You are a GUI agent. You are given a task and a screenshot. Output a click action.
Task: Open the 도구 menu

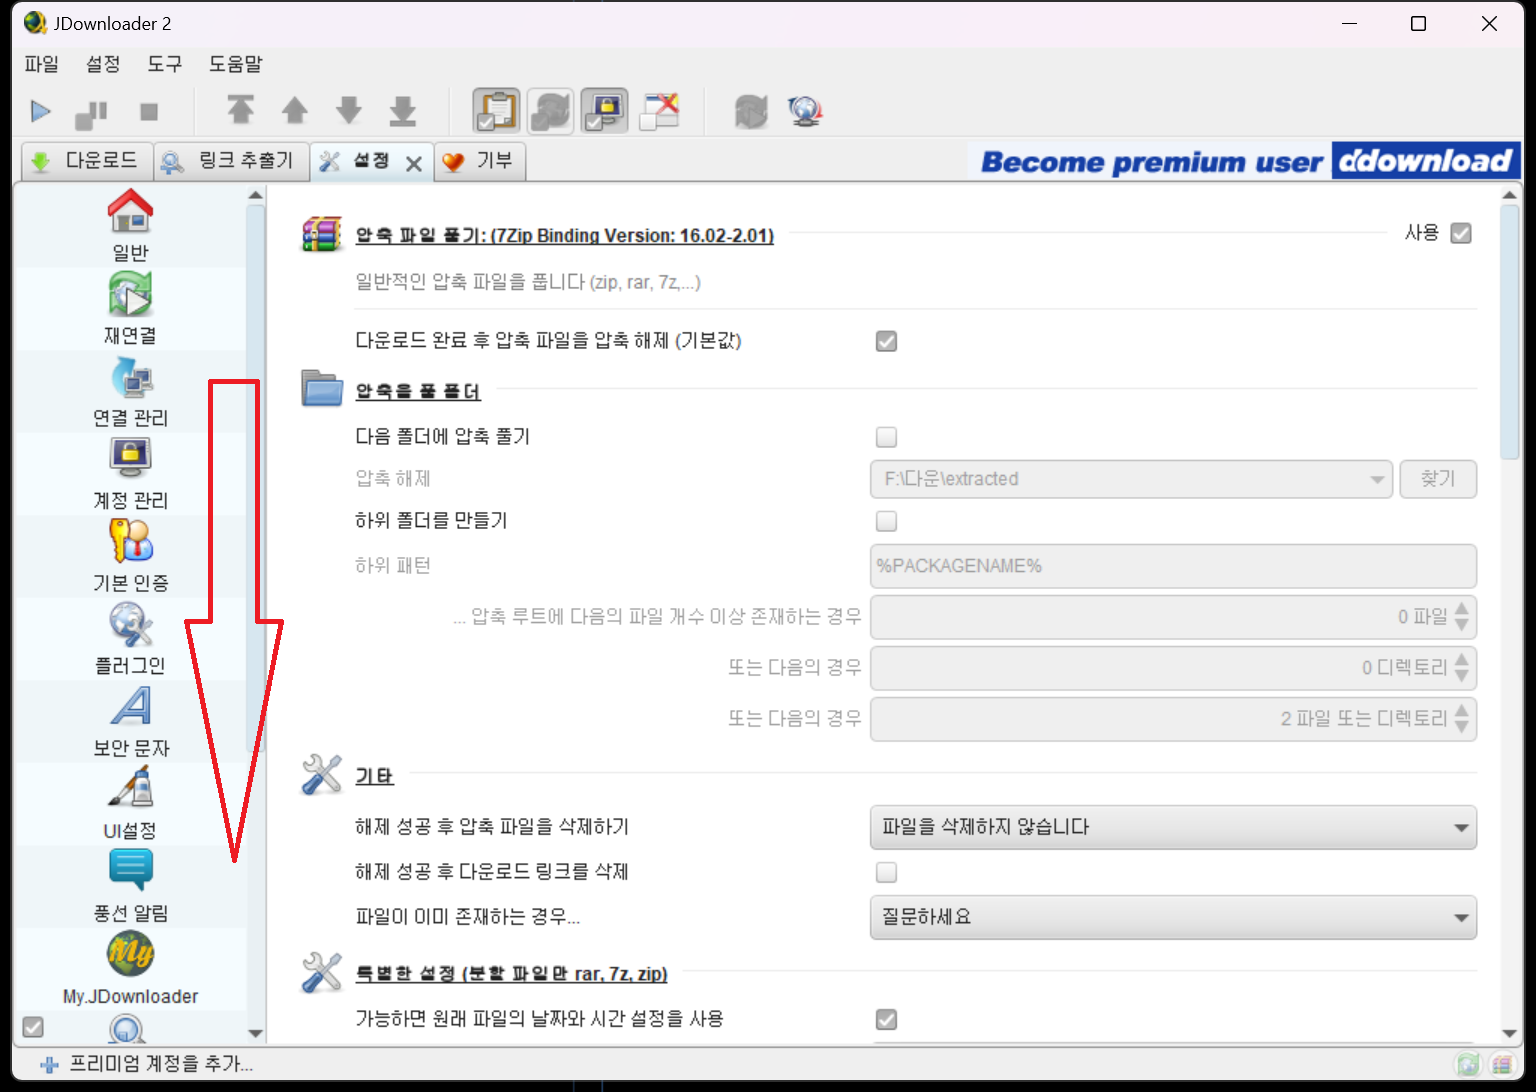click(165, 64)
